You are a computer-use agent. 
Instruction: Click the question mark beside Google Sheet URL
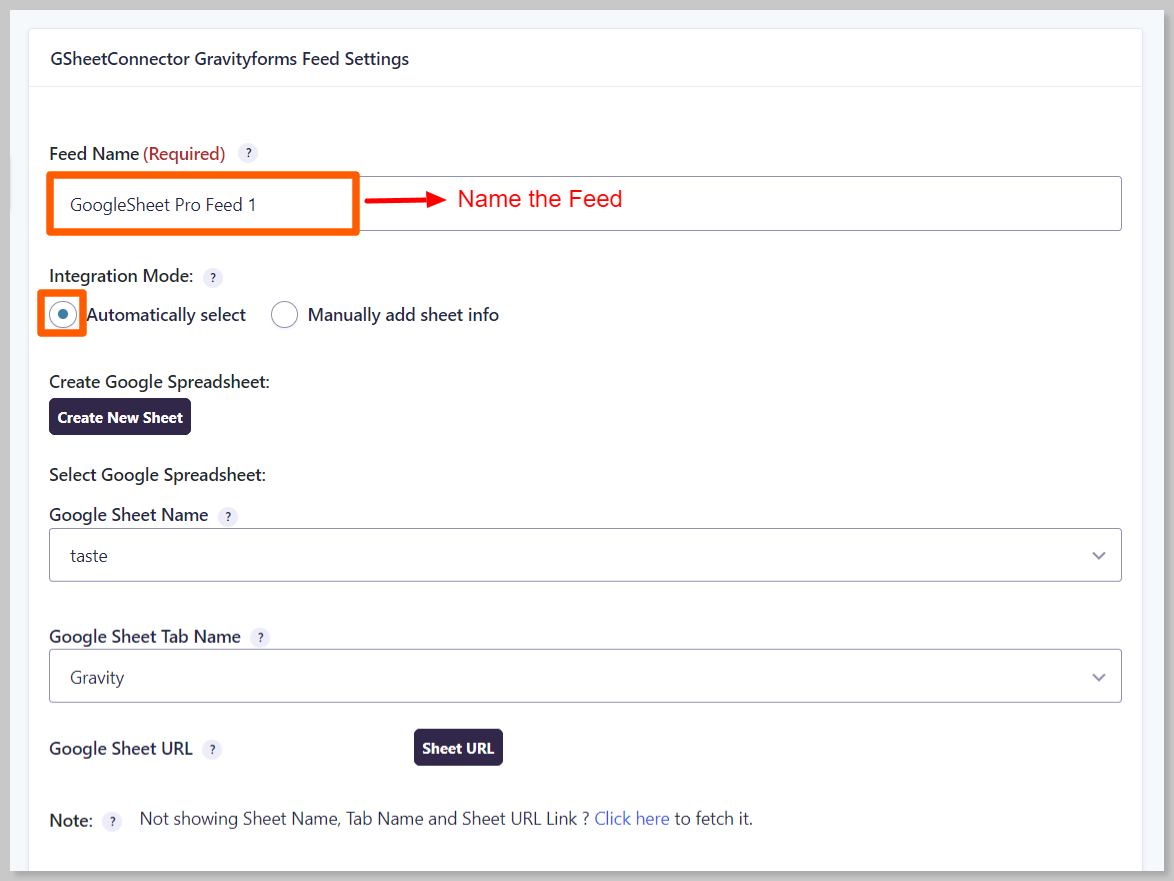(212, 749)
